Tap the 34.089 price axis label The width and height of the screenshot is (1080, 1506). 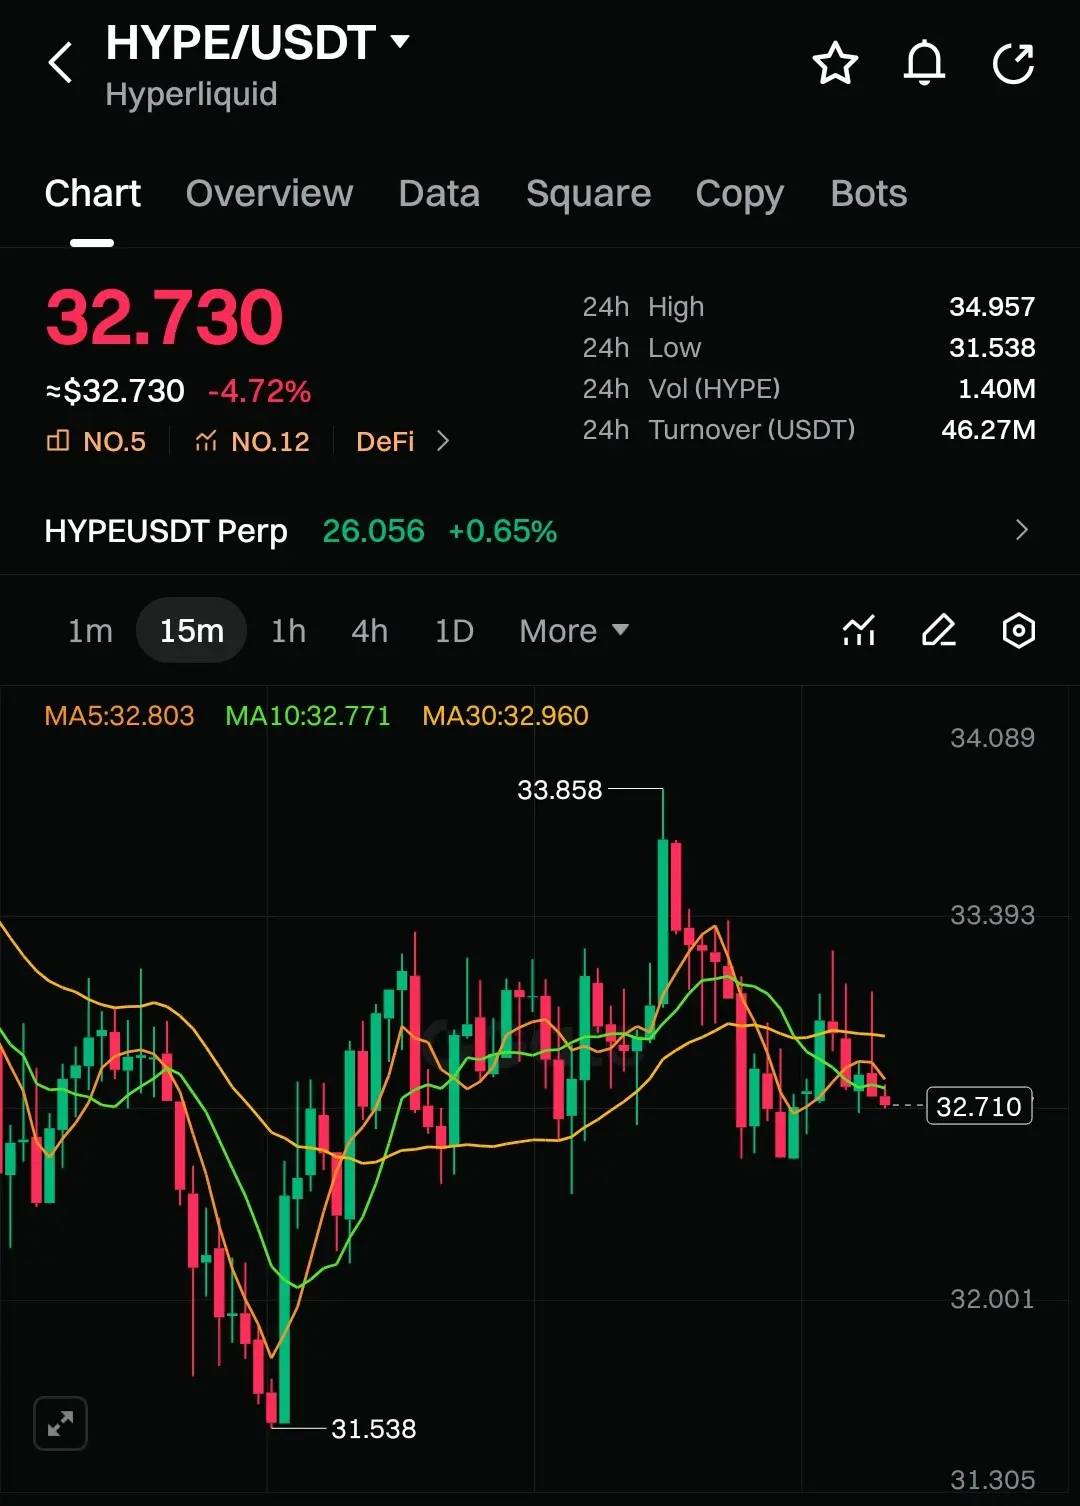[x=992, y=738]
